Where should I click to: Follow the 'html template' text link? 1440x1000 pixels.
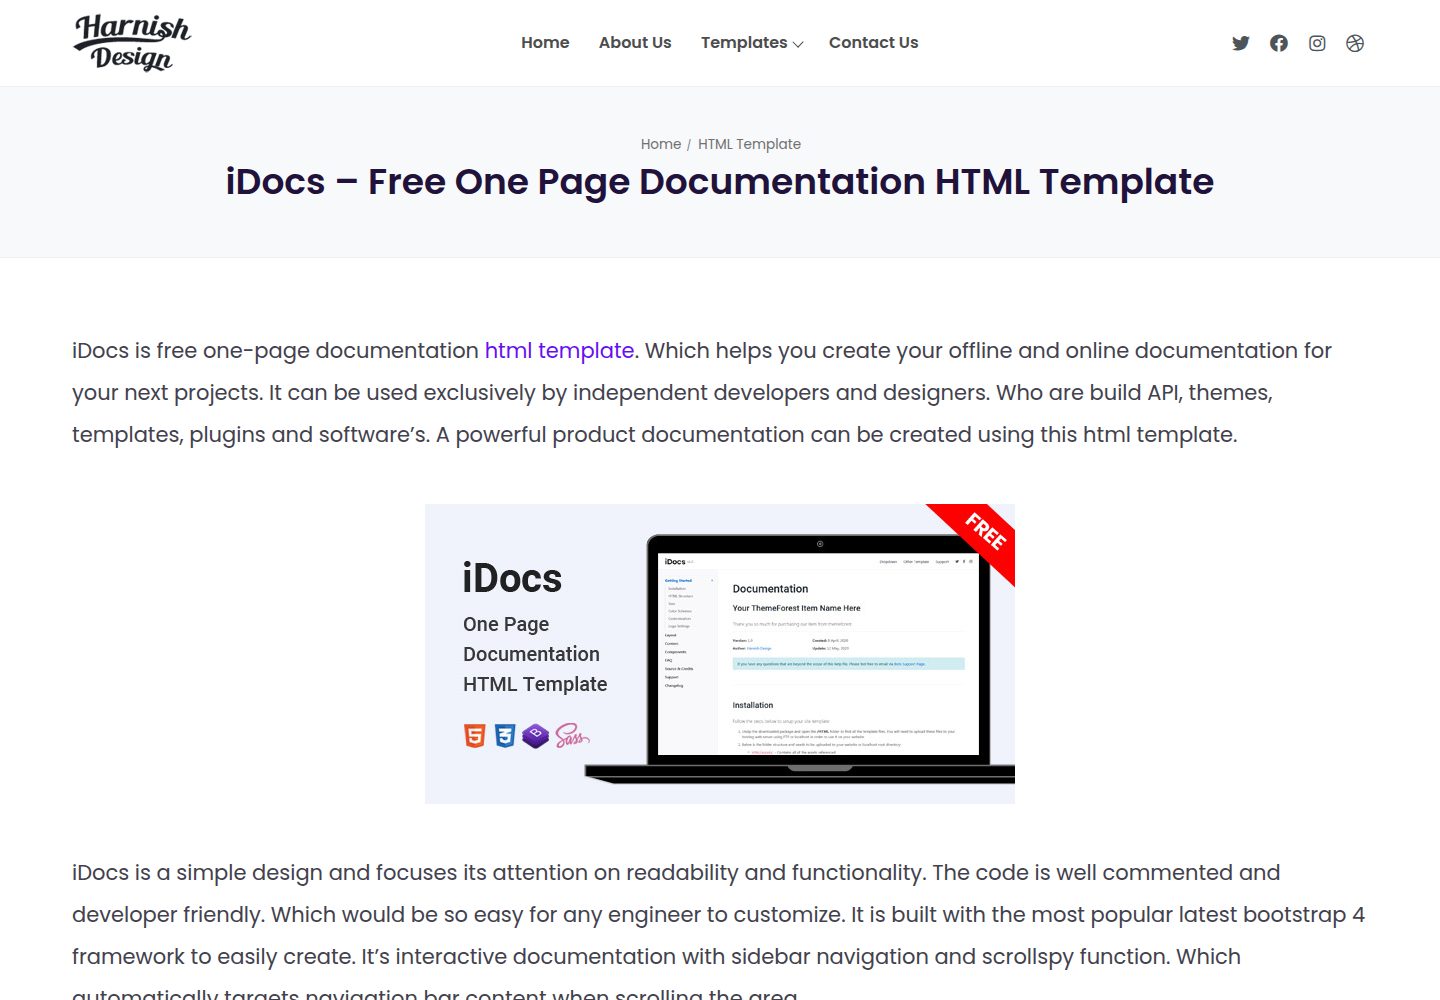(x=559, y=351)
